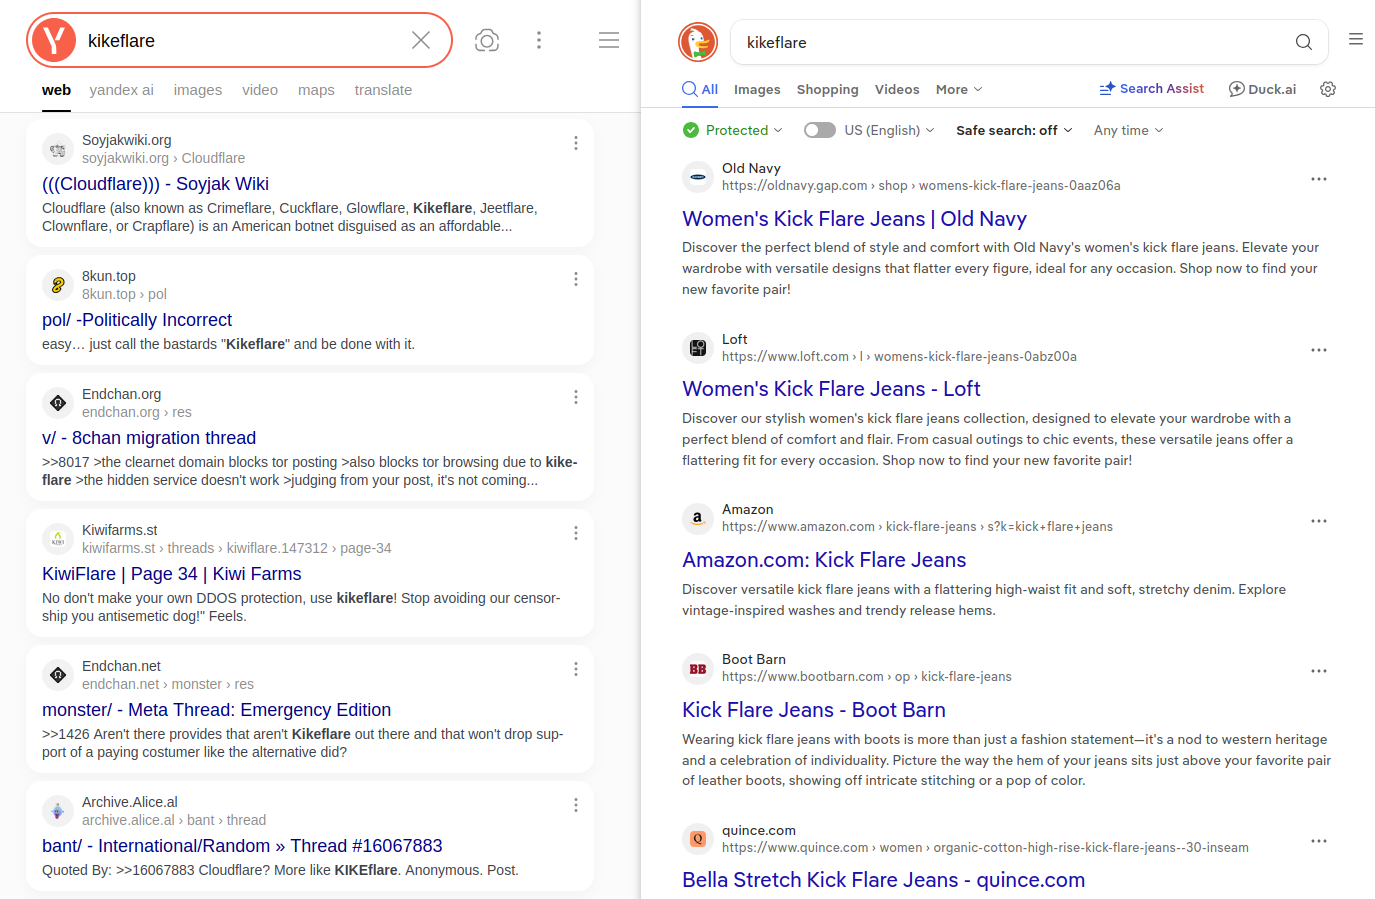Switch to Yandex web tab
The image size is (1375, 899).
56,90
